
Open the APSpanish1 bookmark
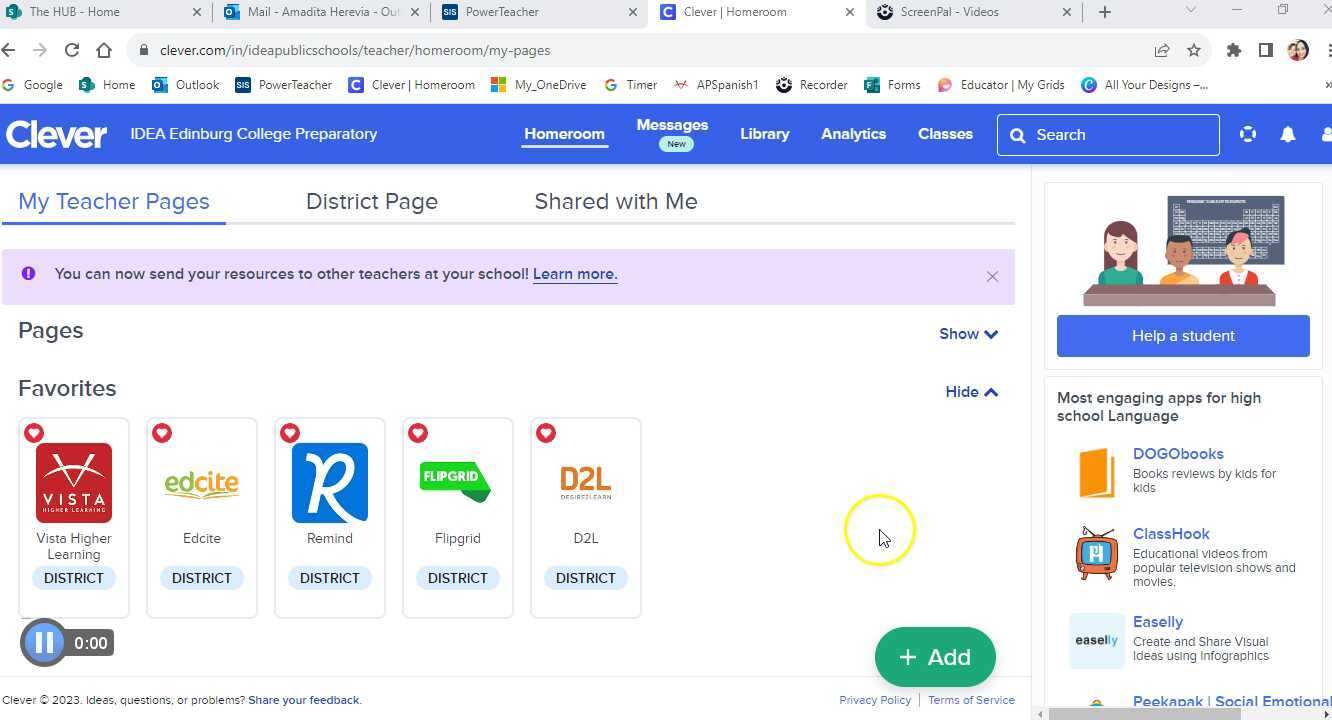pyautogui.click(x=716, y=85)
